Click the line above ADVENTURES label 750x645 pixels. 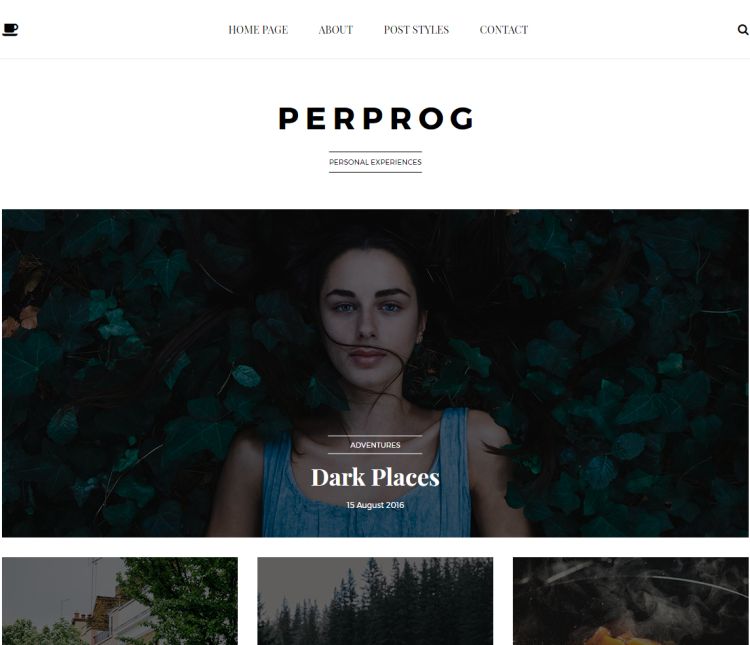375,436
